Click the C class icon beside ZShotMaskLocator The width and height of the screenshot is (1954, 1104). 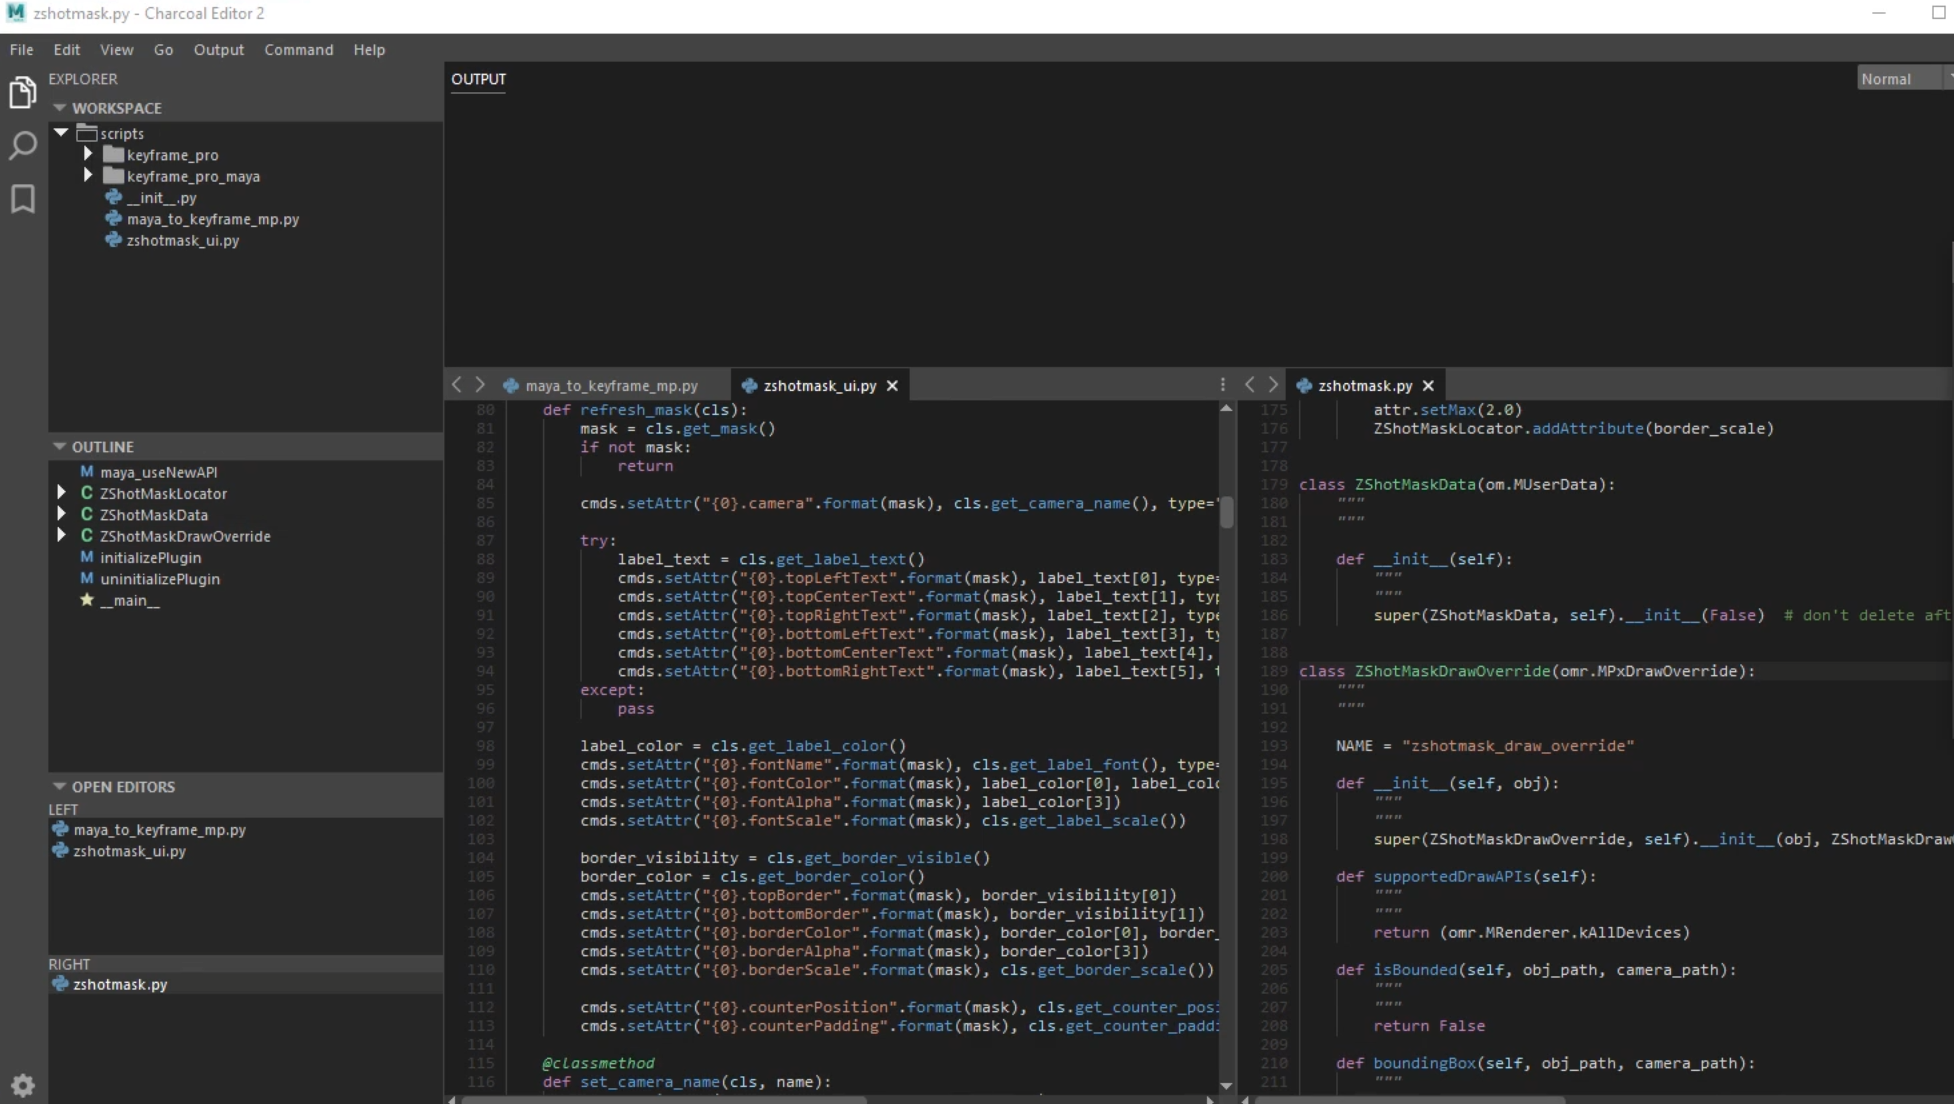coord(87,493)
